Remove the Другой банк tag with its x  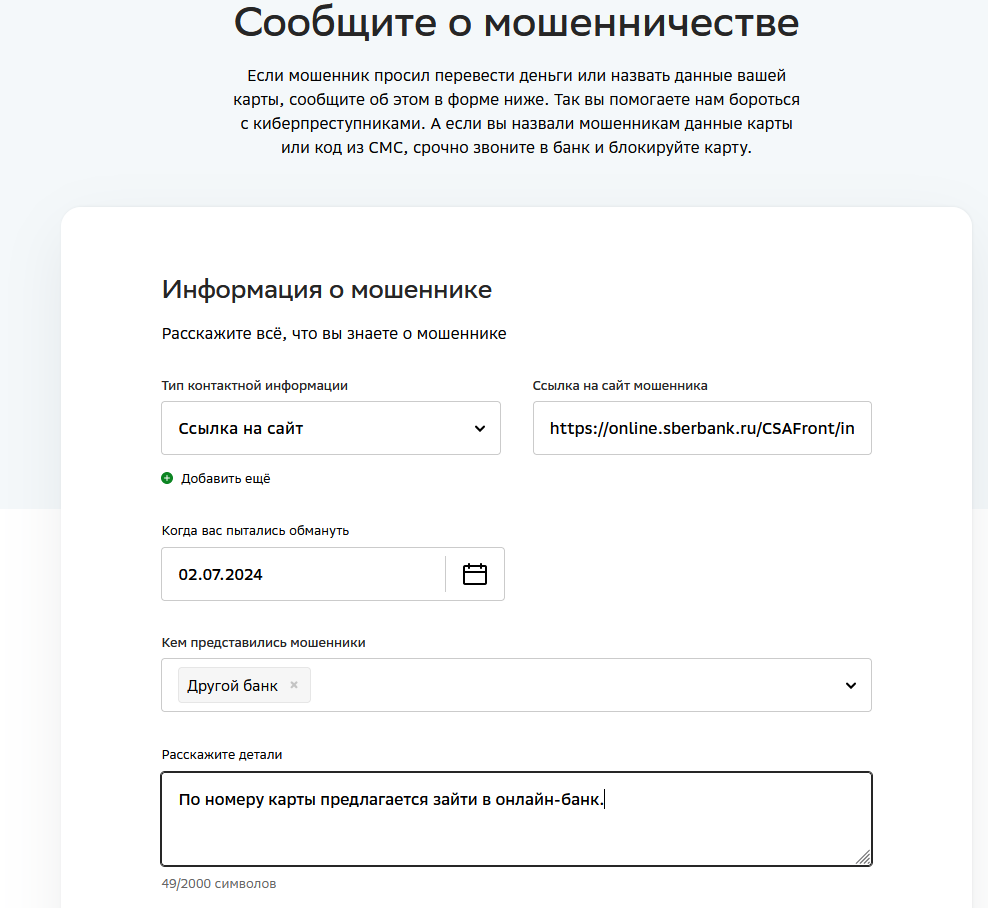tap(294, 684)
